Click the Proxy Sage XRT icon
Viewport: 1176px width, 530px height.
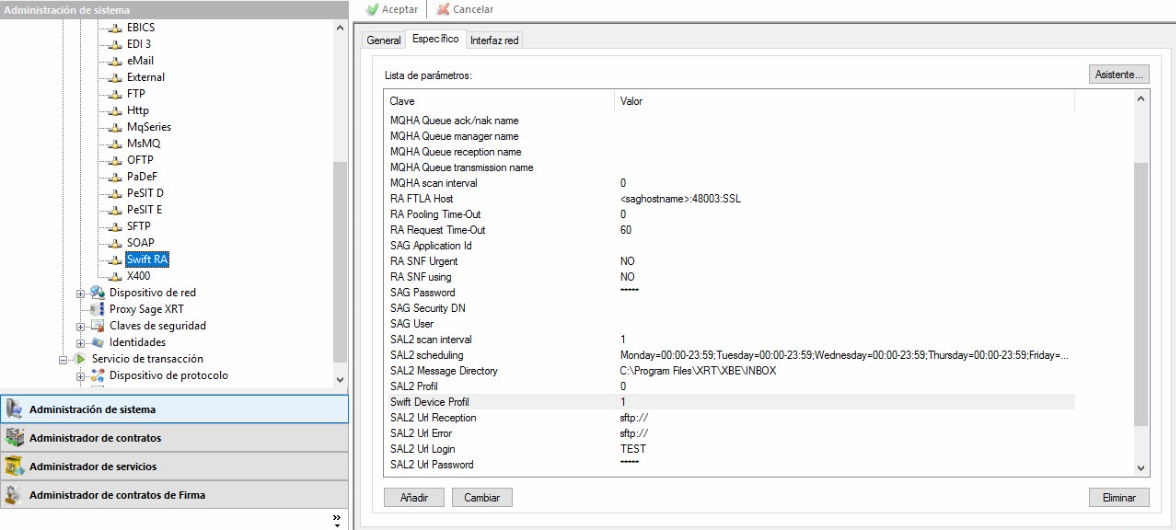97,310
